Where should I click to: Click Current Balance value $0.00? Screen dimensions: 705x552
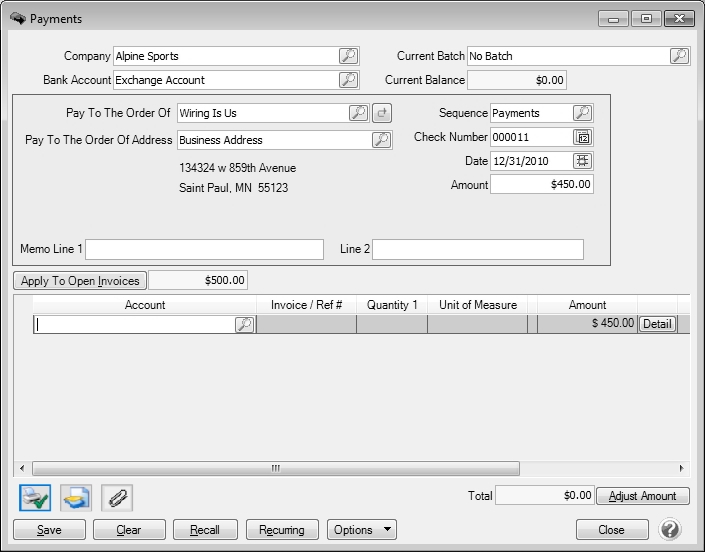pyautogui.click(x=517, y=80)
